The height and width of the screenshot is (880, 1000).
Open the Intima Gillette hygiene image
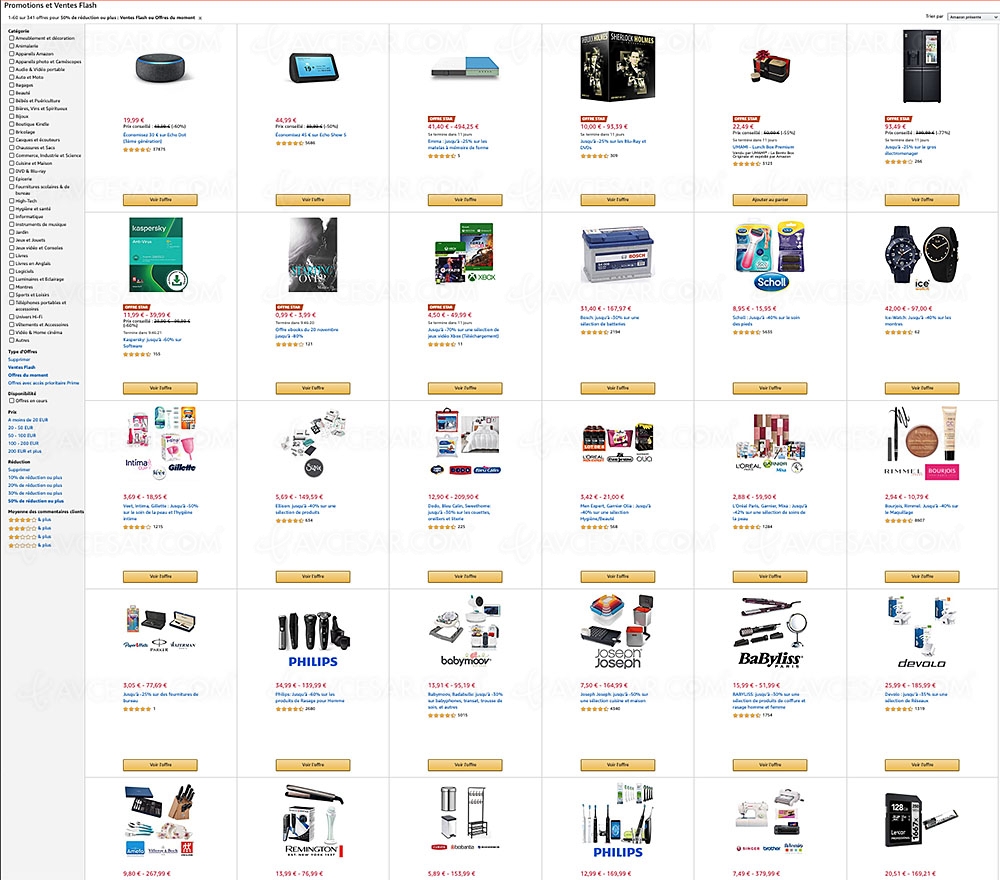coord(160,443)
